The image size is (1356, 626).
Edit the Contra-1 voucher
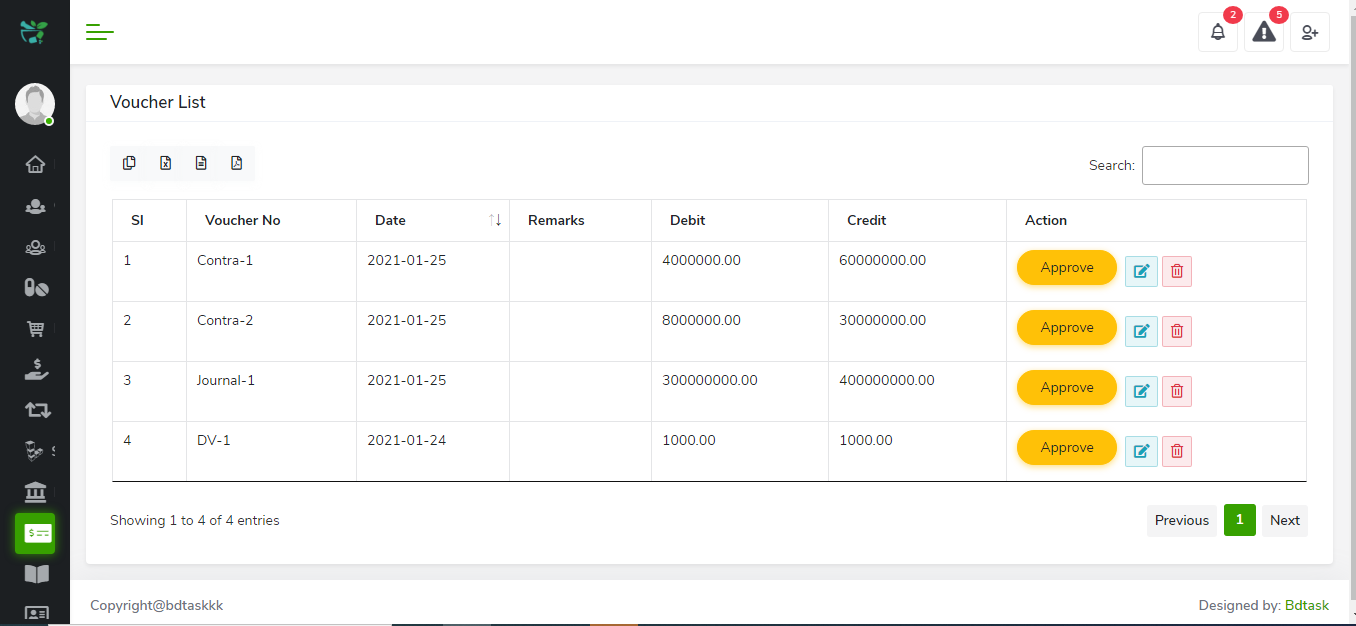pyautogui.click(x=1141, y=271)
